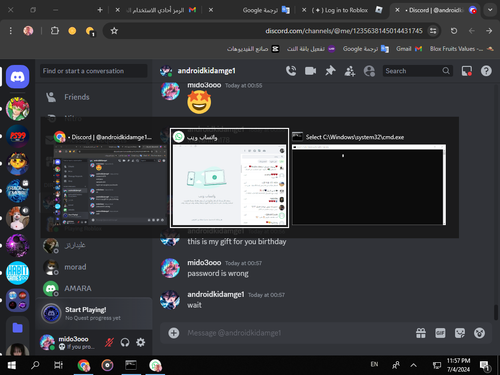Open the Chrome three-dot menu
The image size is (500, 375).
click(11, 31)
